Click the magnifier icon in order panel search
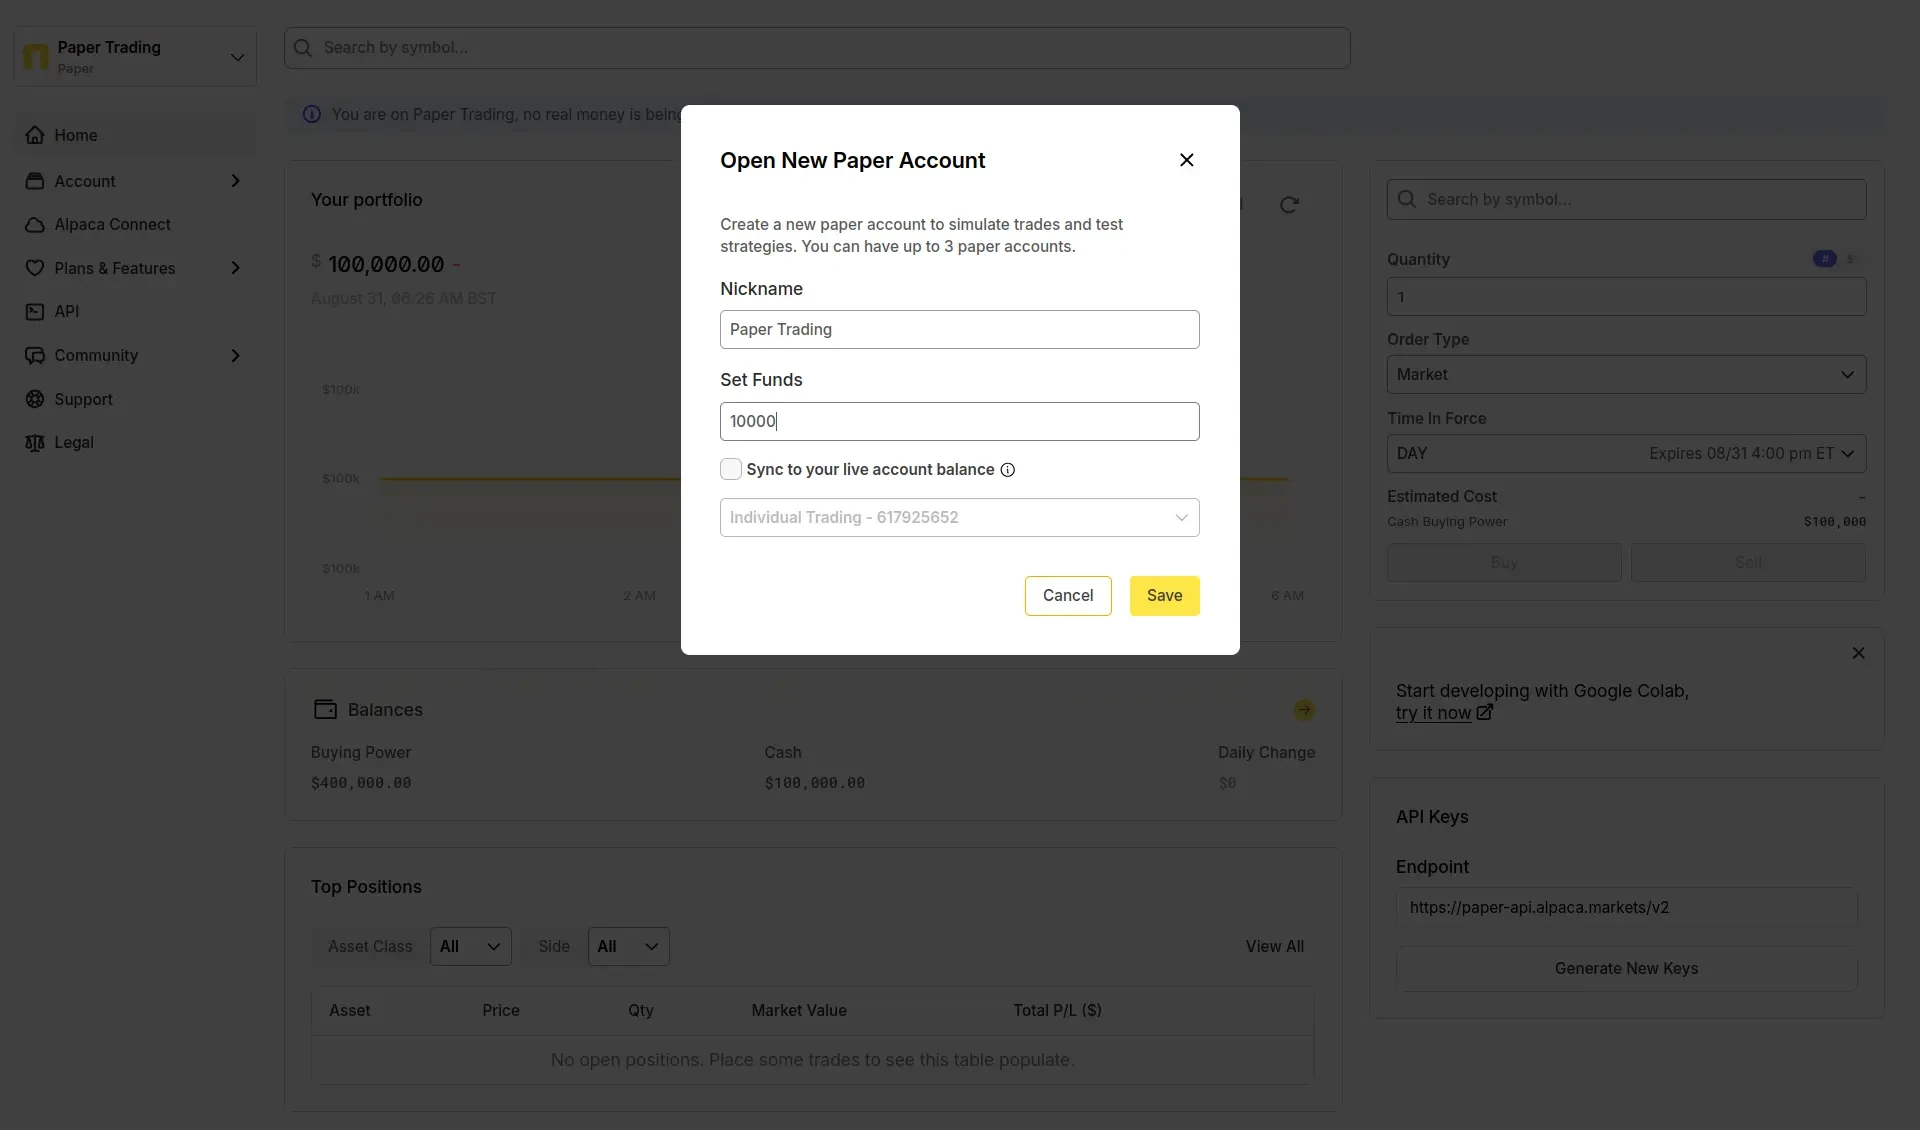The height and width of the screenshot is (1130, 1920). [x=1406, y=199]
